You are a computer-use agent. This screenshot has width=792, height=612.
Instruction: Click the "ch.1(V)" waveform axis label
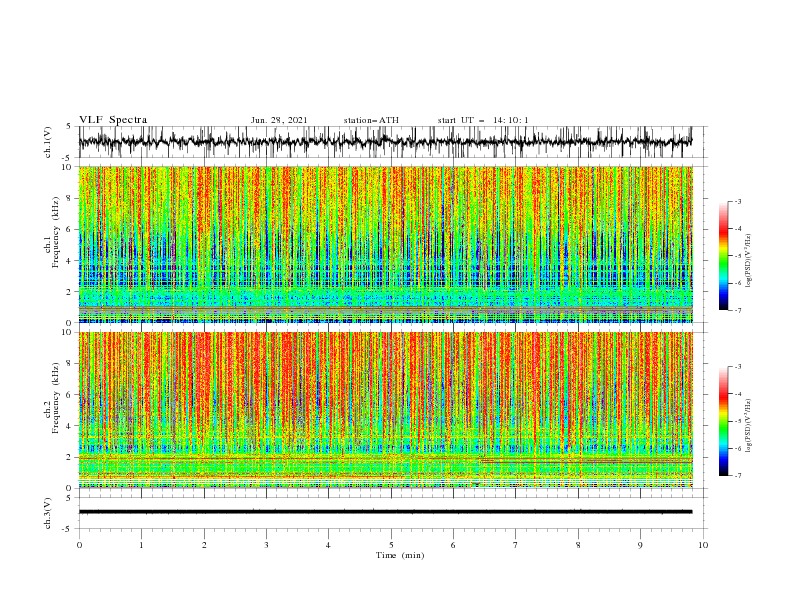coord(48,142)
